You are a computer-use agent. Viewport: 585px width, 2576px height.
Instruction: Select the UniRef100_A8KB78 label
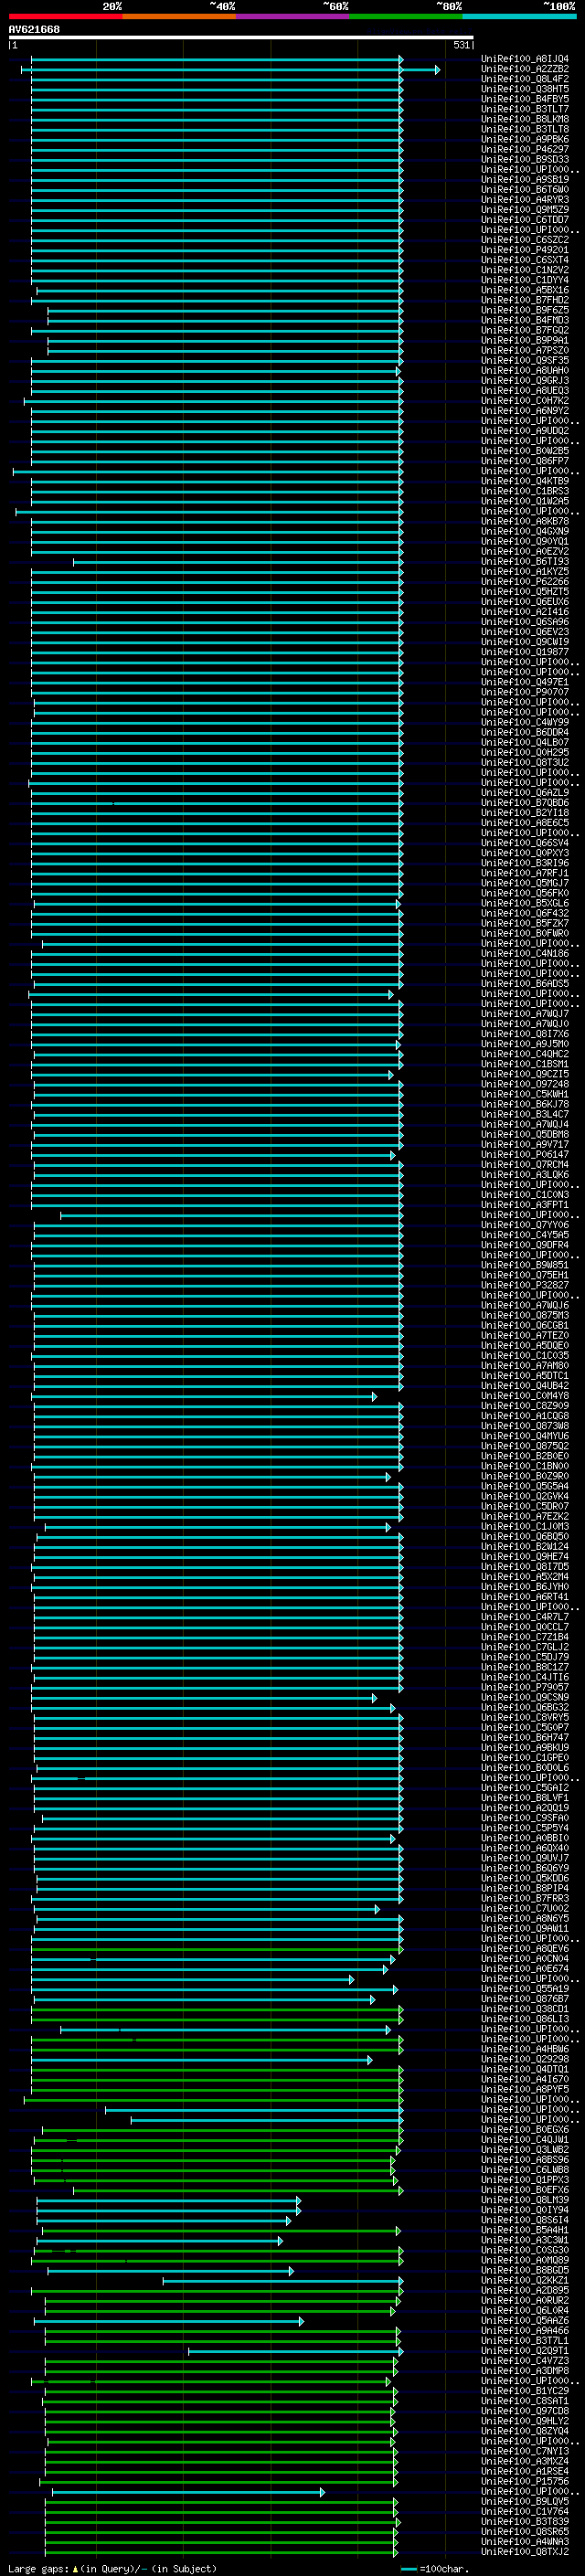click(525, 521)
